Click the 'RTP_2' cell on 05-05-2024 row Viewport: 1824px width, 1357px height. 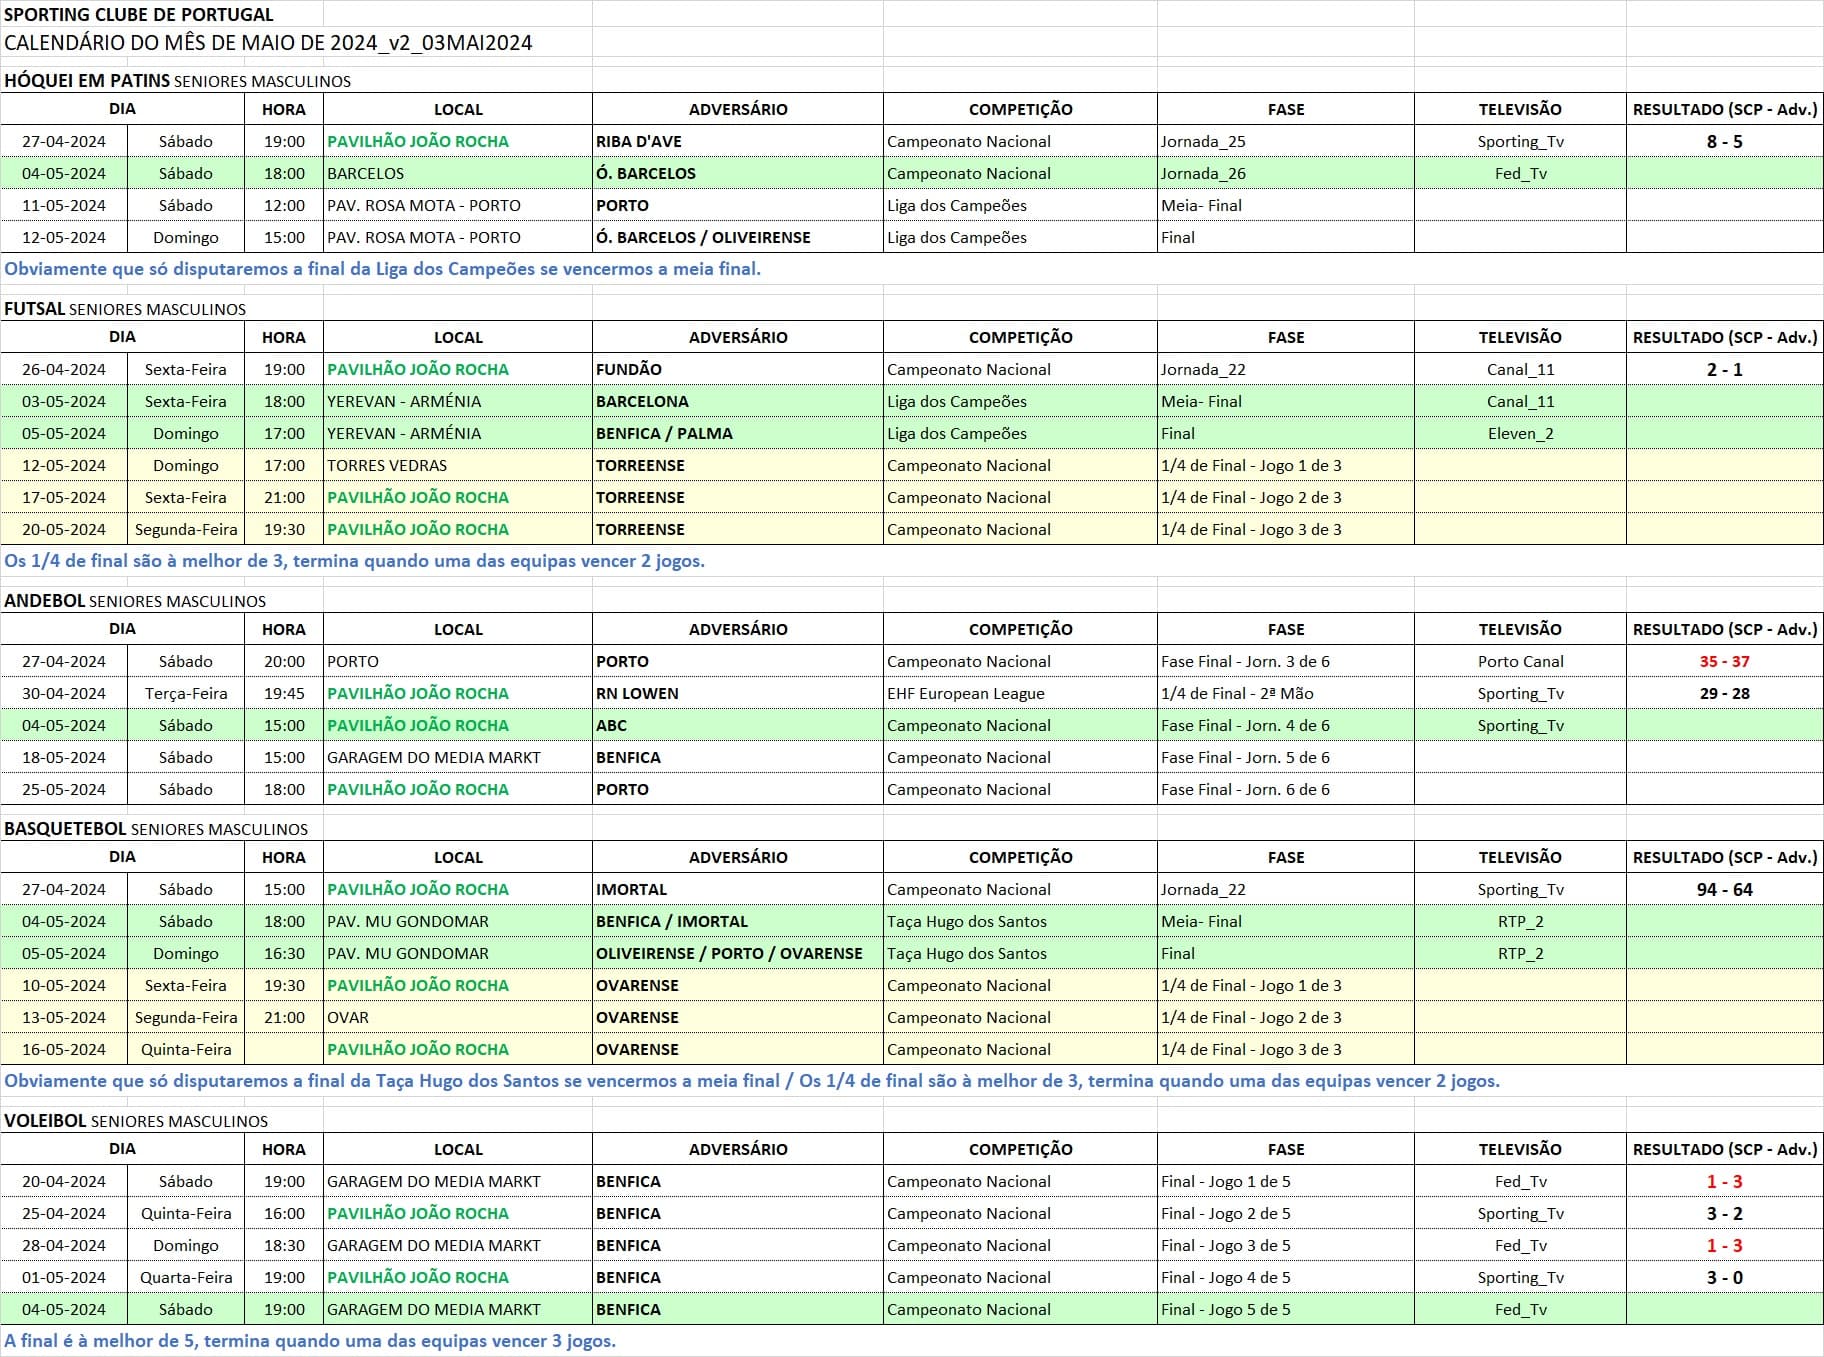pyautogui.click(x=1520, y=953)
